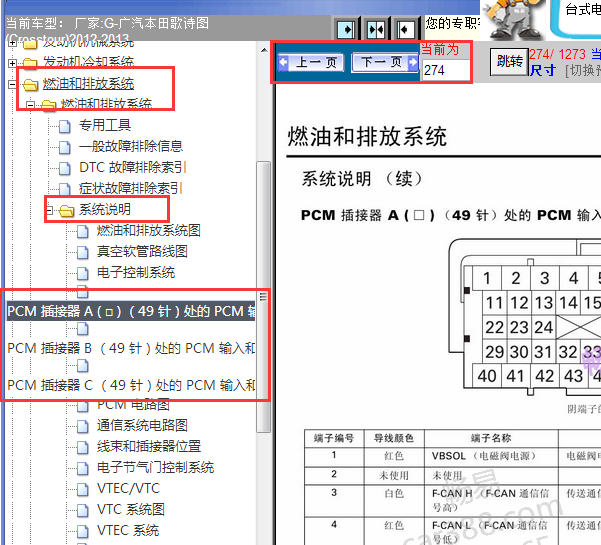Open 一般故障排除信息 page
The image size is (601, 545).
(131, 146)
